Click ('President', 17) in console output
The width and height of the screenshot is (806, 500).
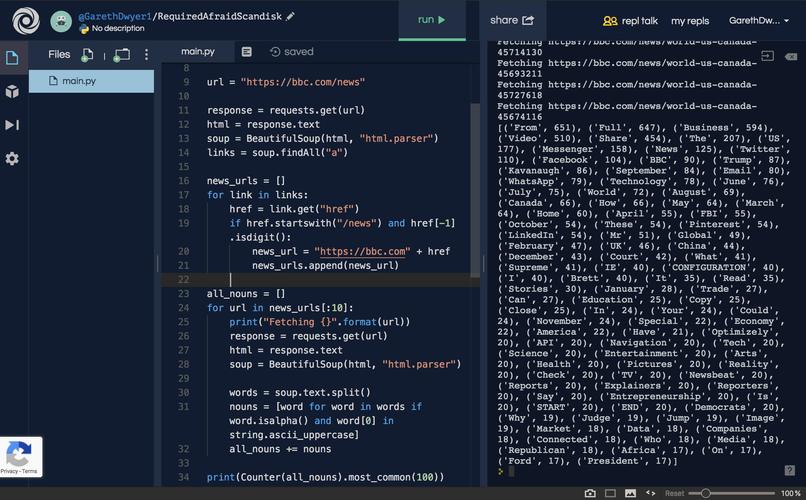click(x=626, y=461)
